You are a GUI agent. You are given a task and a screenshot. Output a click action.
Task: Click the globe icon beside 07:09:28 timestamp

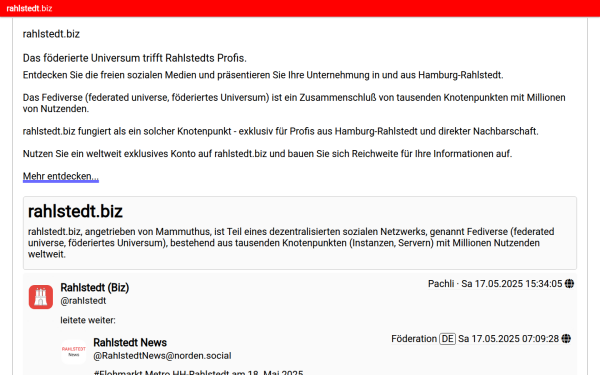(566, 339)
